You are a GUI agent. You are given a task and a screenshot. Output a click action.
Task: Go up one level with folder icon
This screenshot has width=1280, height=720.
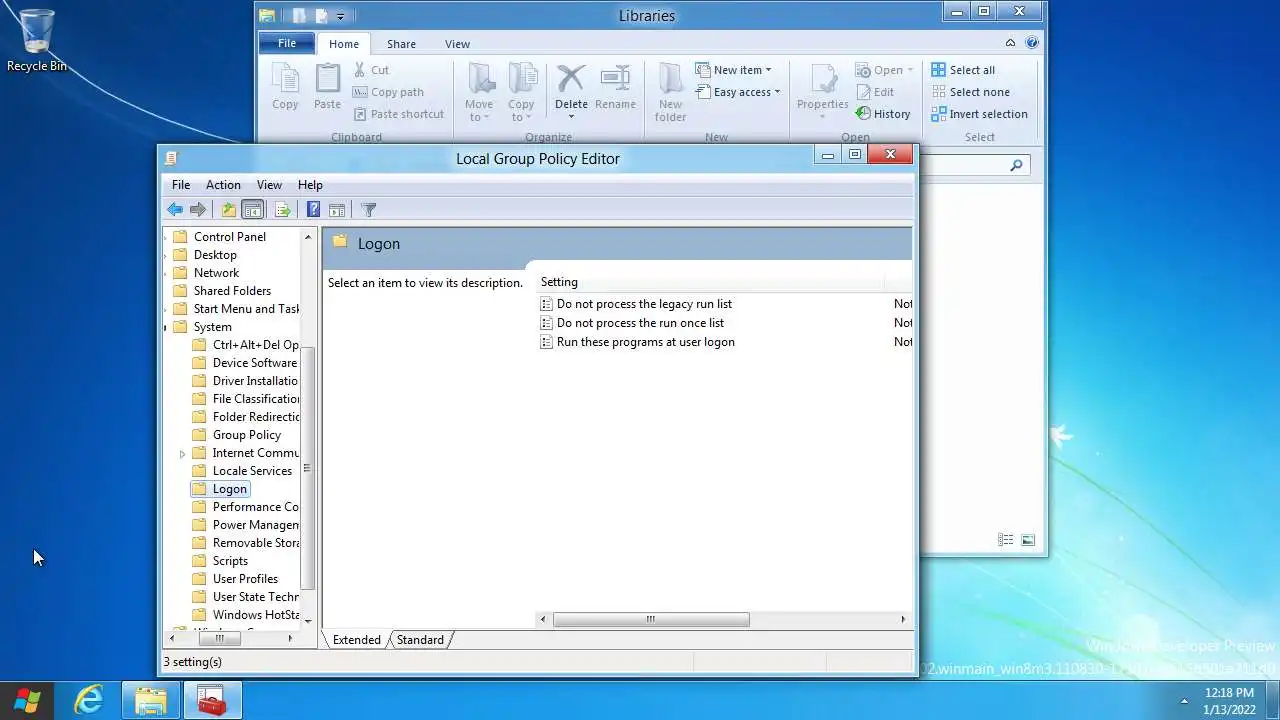(229, 210)
